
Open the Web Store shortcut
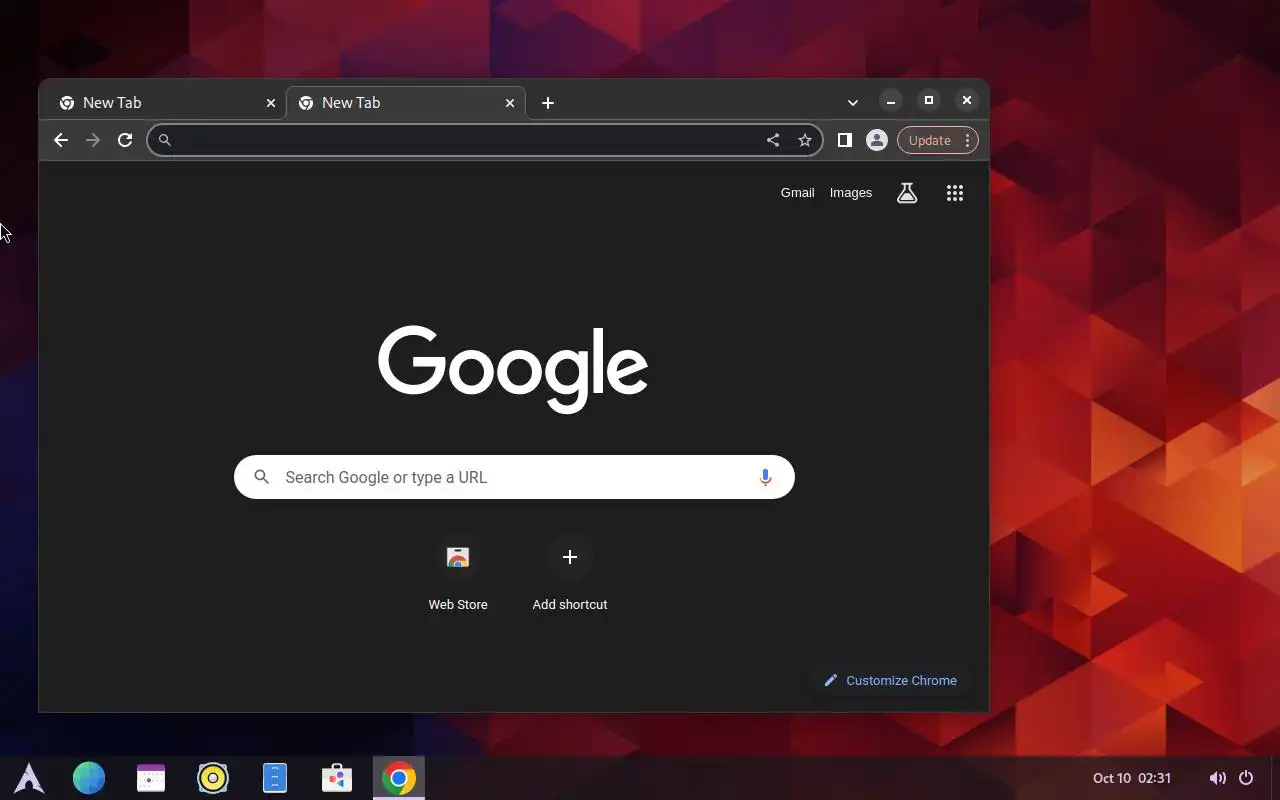[x=458, y=575]
